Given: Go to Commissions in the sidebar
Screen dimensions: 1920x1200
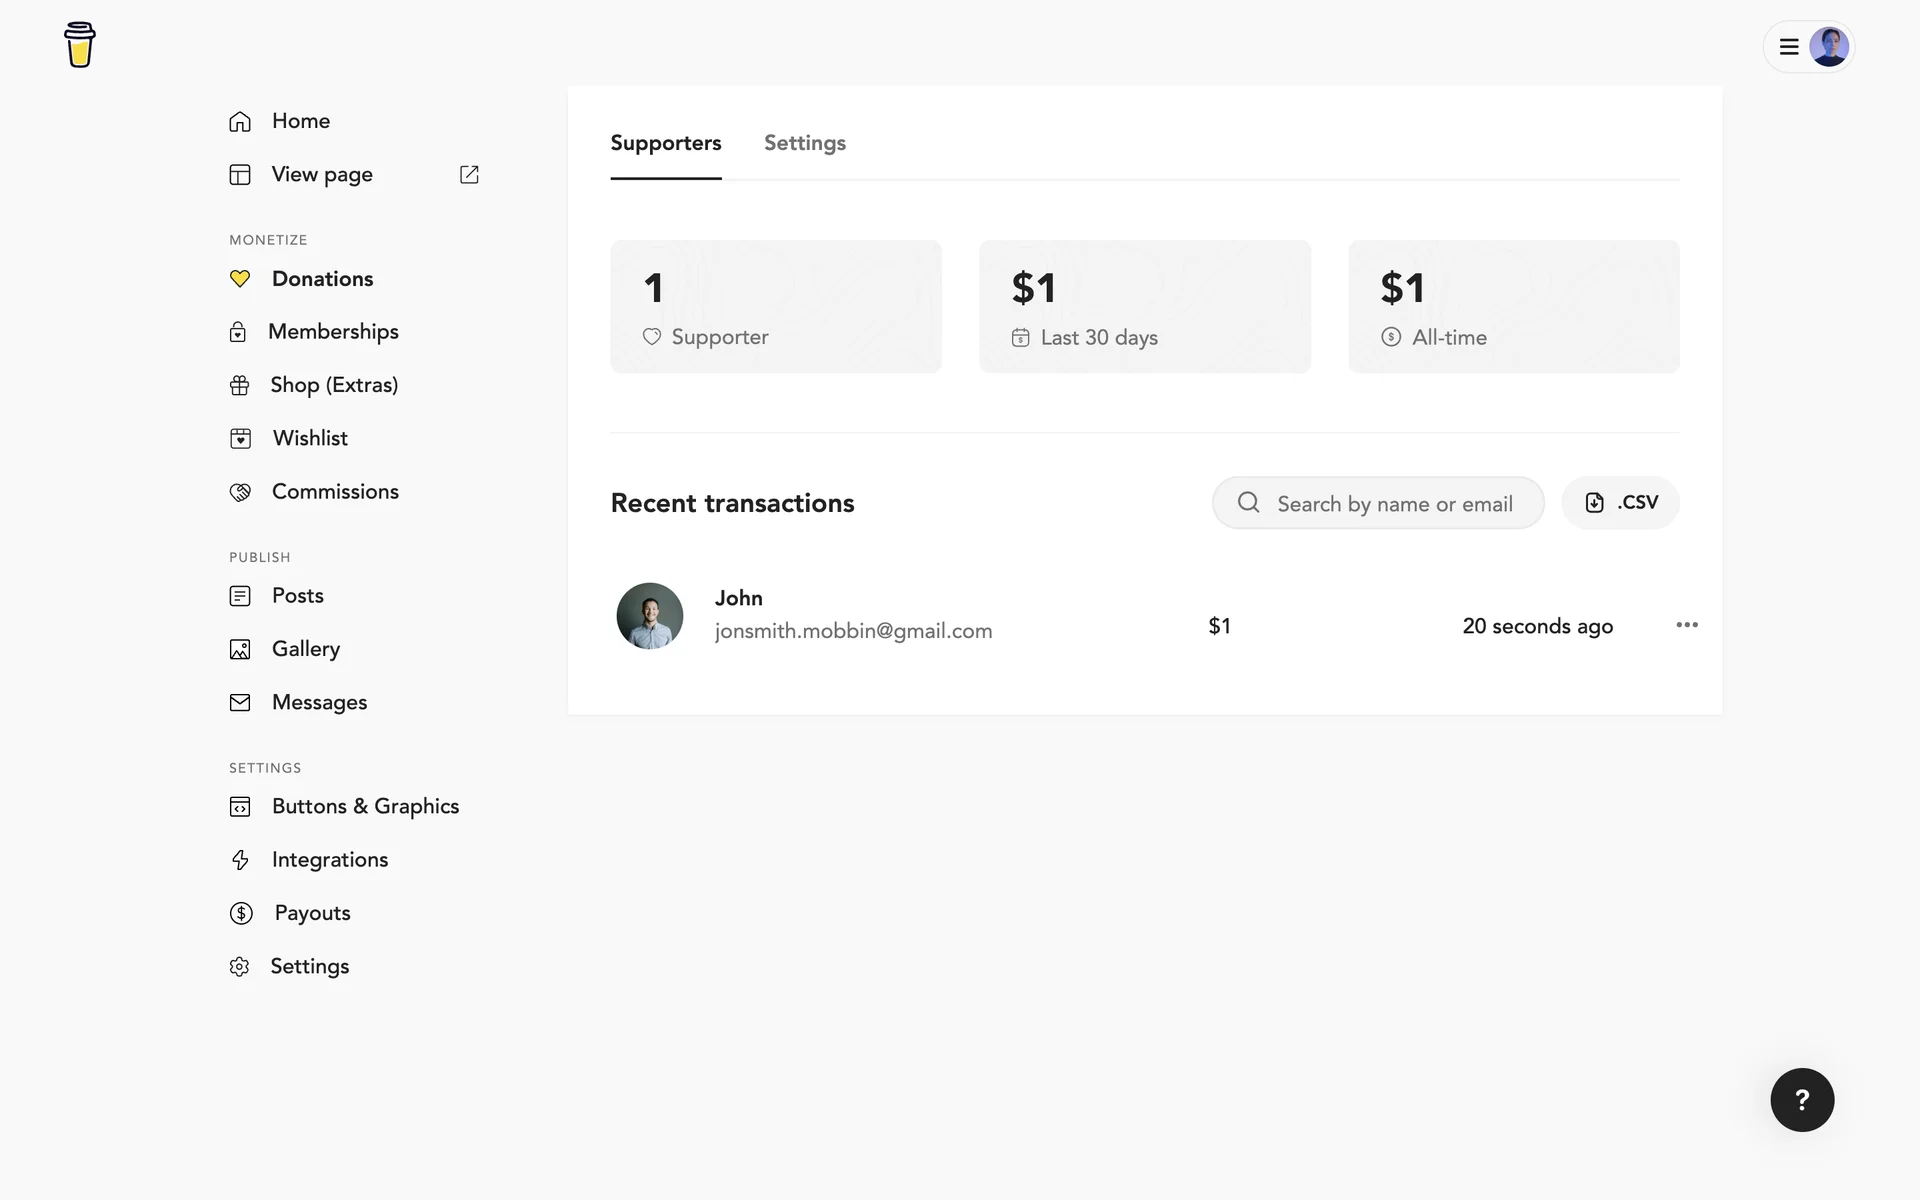Looking at the screenshot, I should pos(335,491).
